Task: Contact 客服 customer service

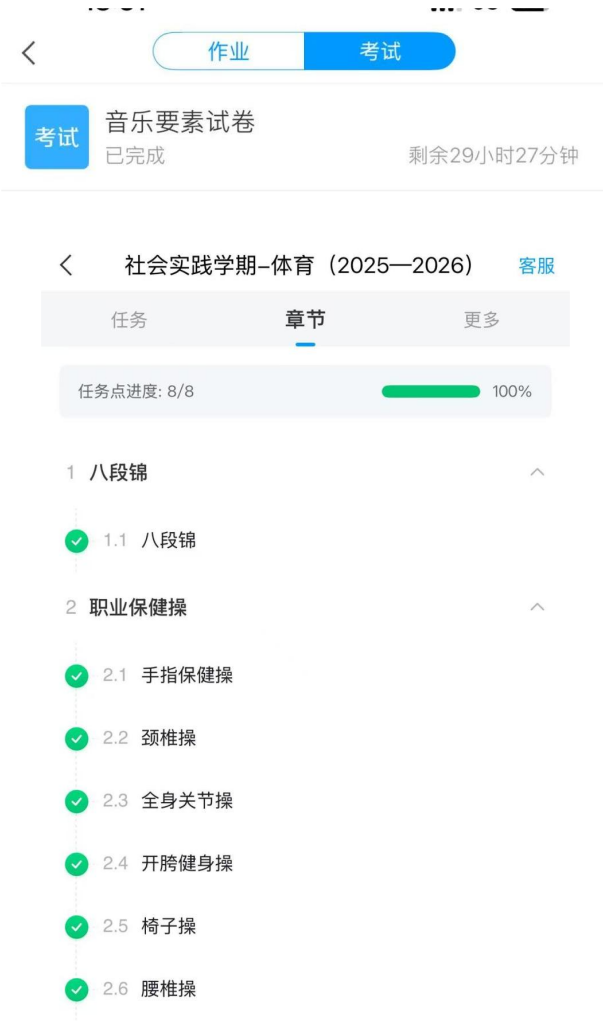Action: 536,266
